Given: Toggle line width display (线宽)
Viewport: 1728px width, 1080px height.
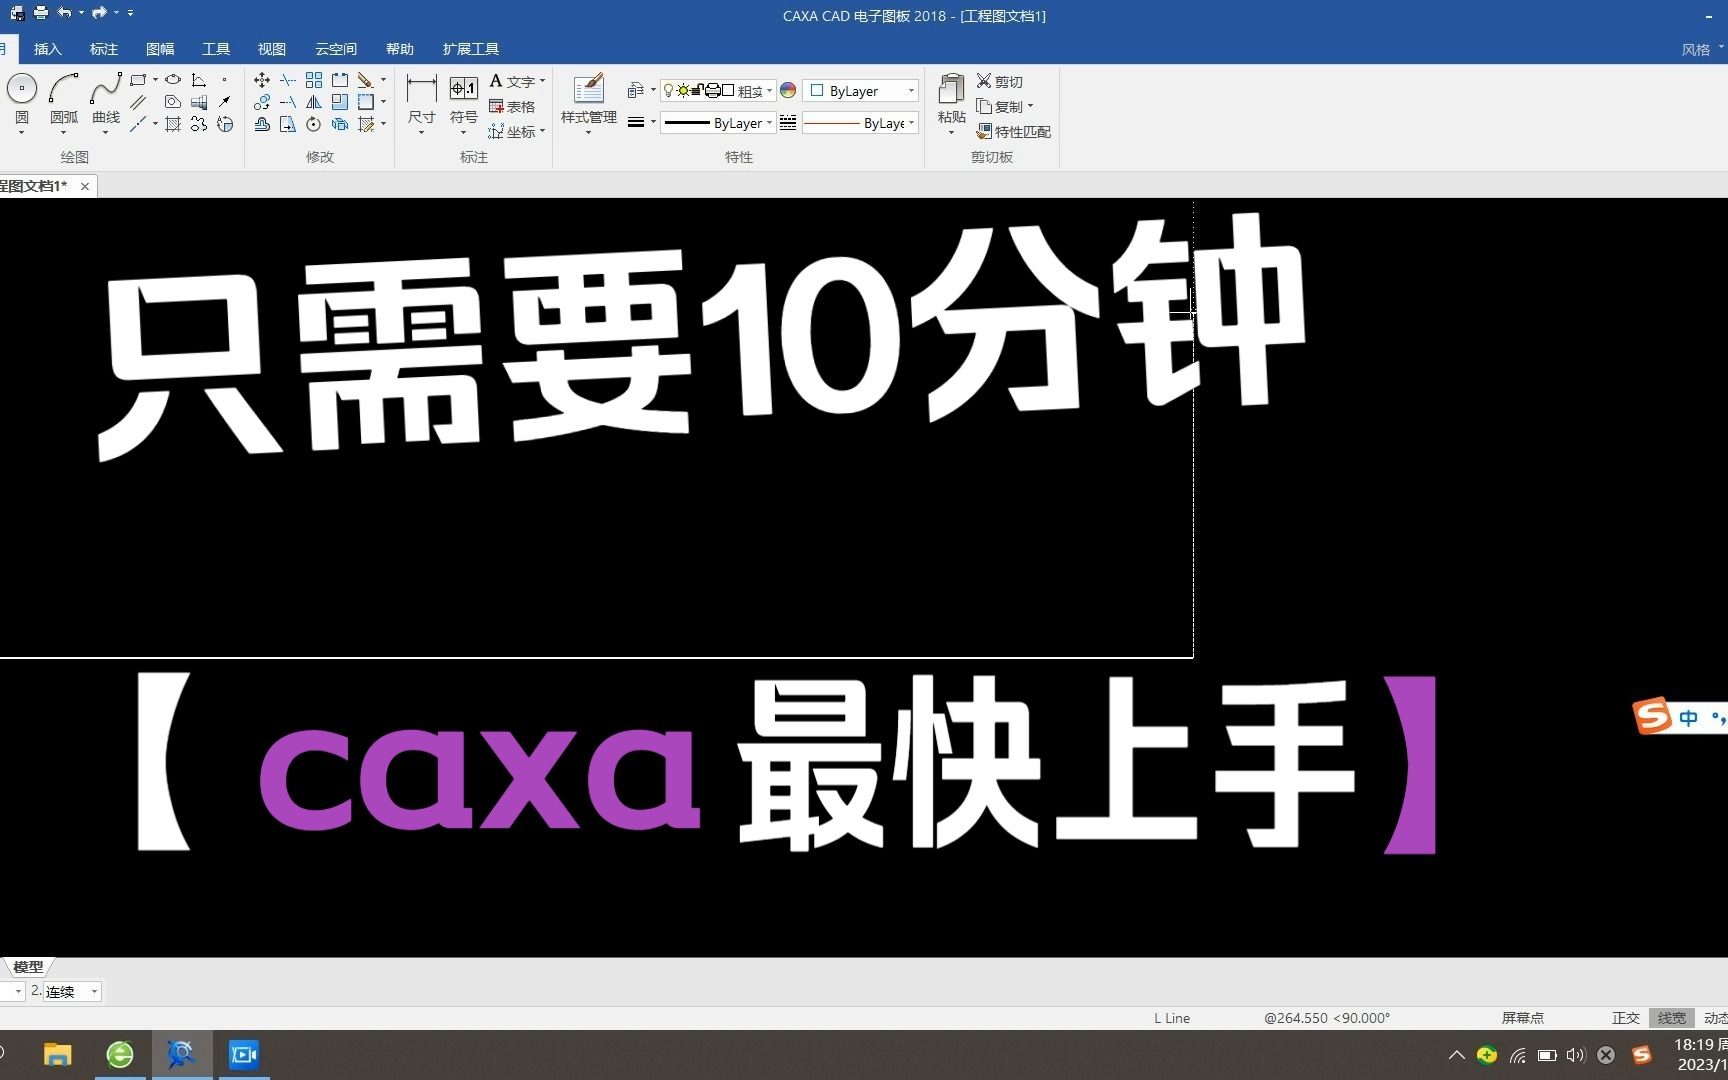Looking at the screenshot, I should point(1669,1017).
